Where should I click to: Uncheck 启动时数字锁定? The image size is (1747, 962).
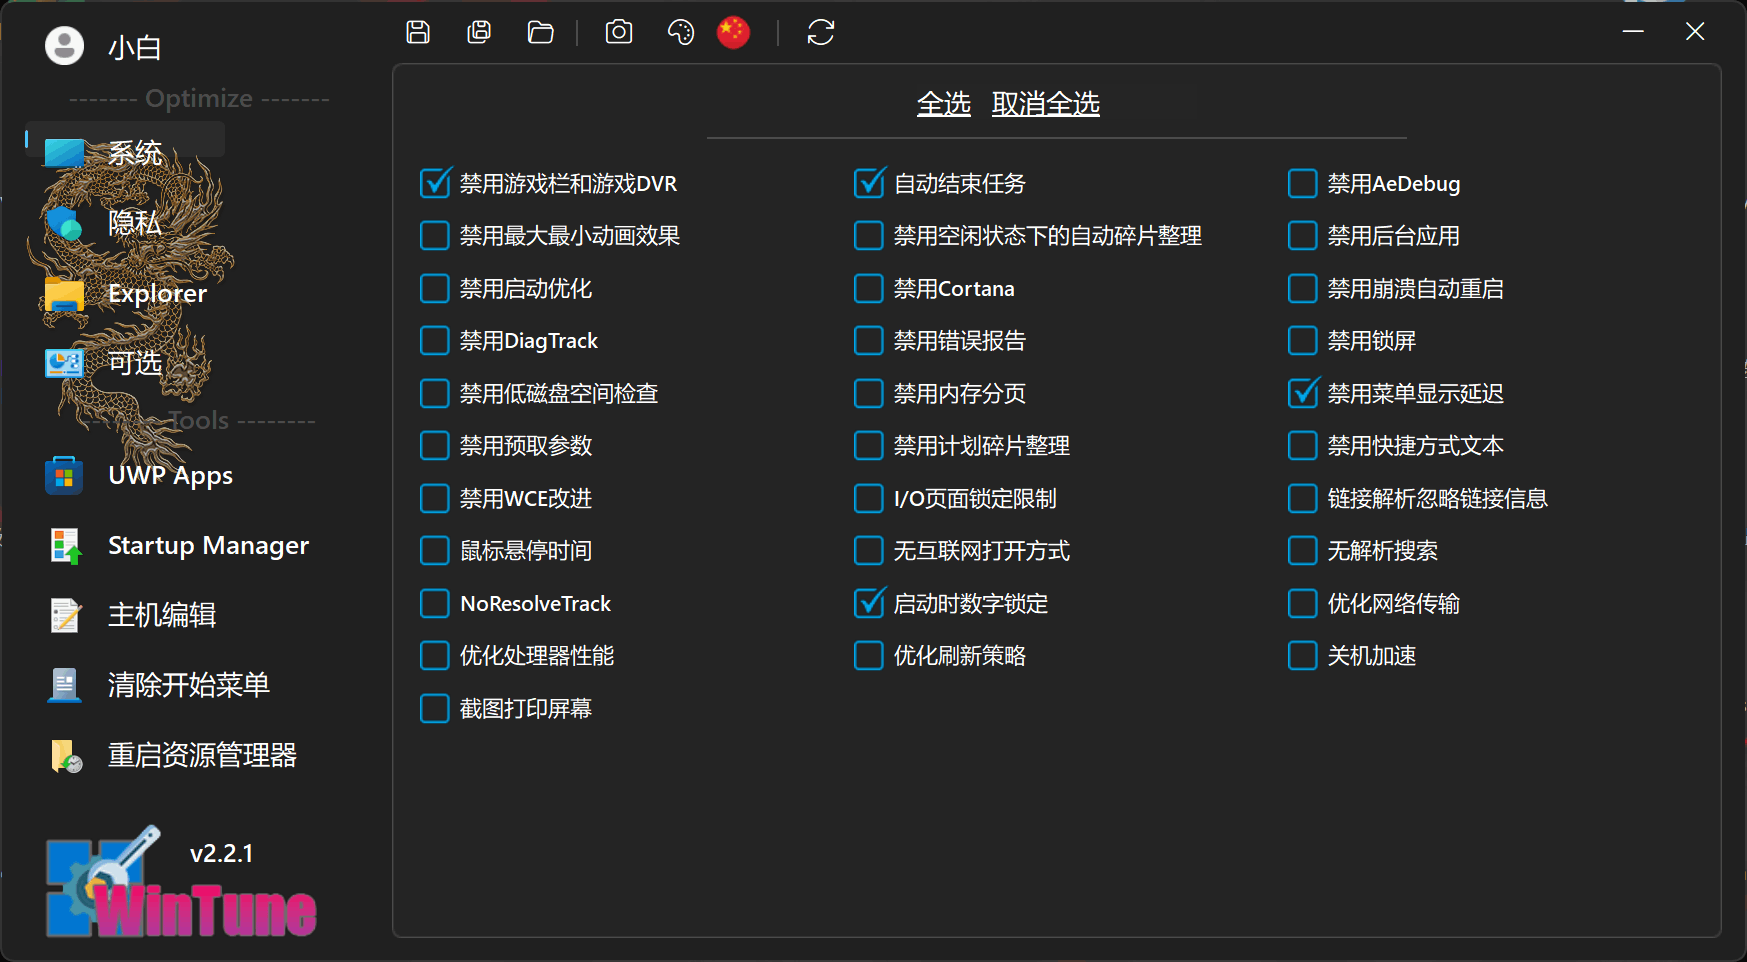(869, 604)
